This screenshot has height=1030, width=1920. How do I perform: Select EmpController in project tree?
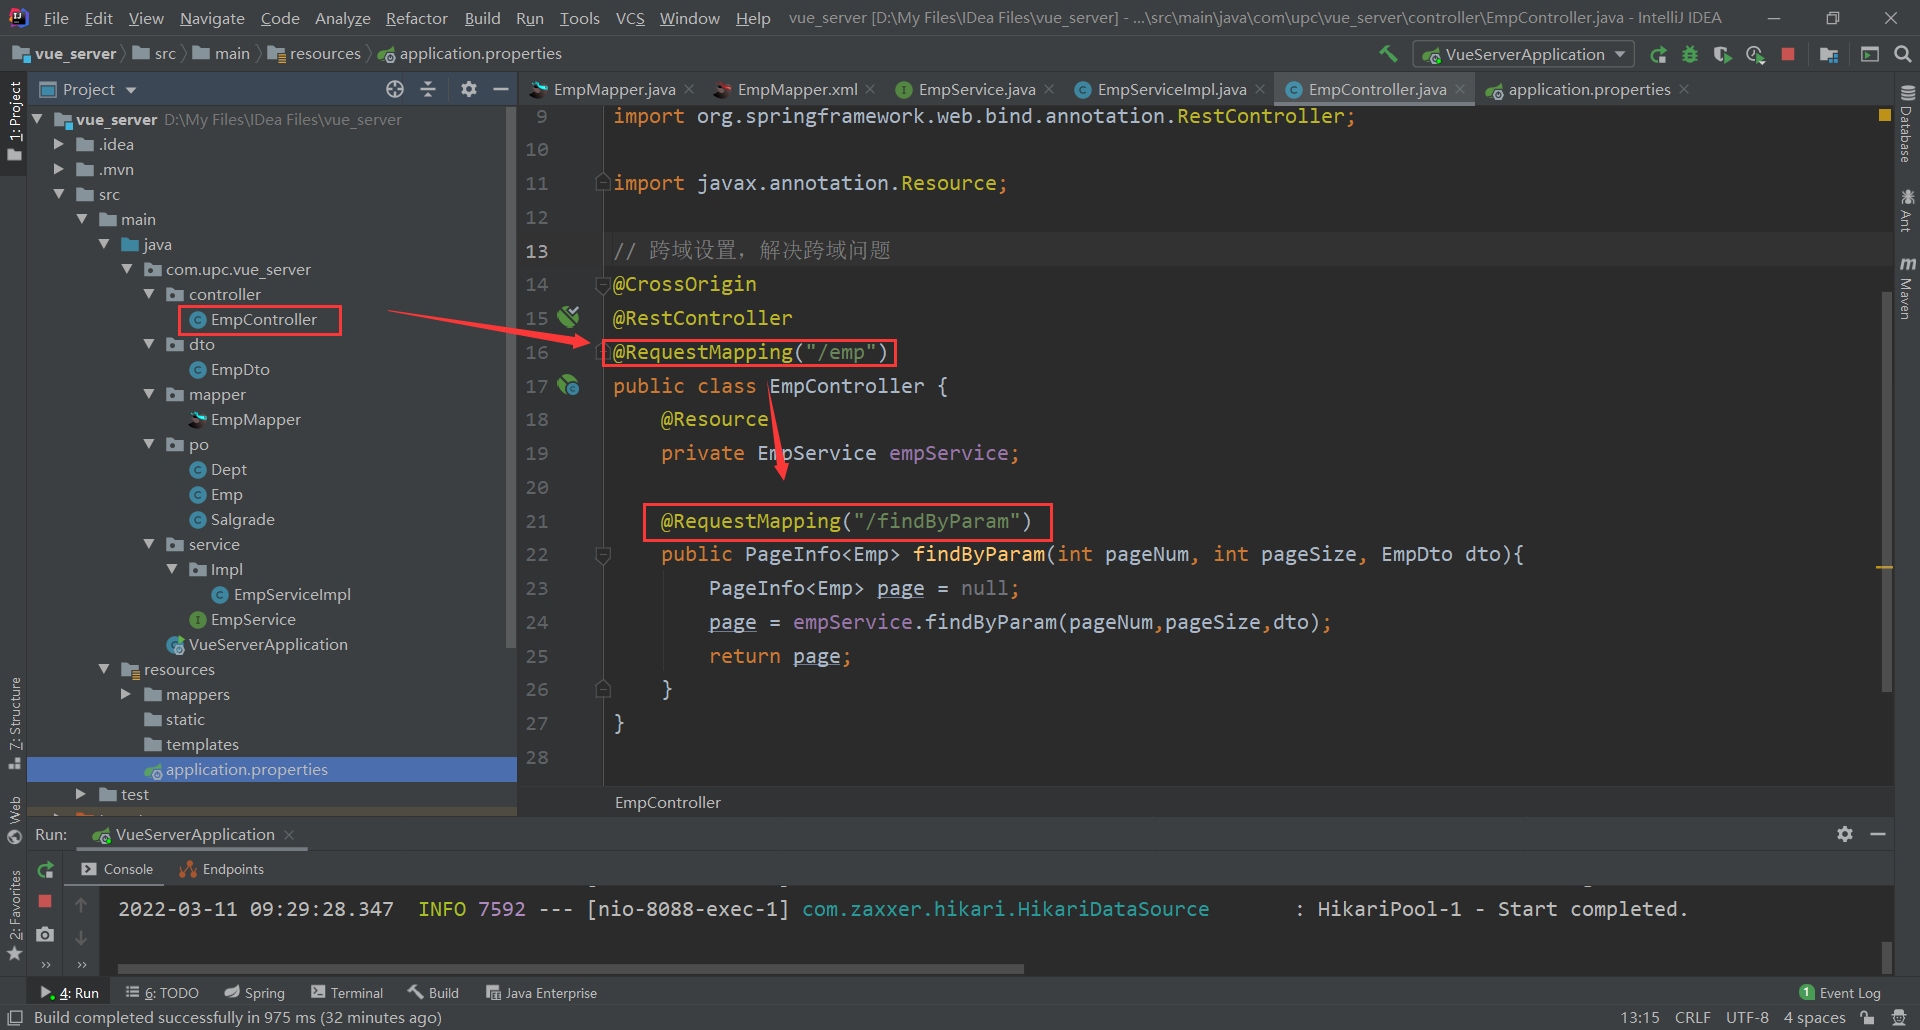click(263, 319)
